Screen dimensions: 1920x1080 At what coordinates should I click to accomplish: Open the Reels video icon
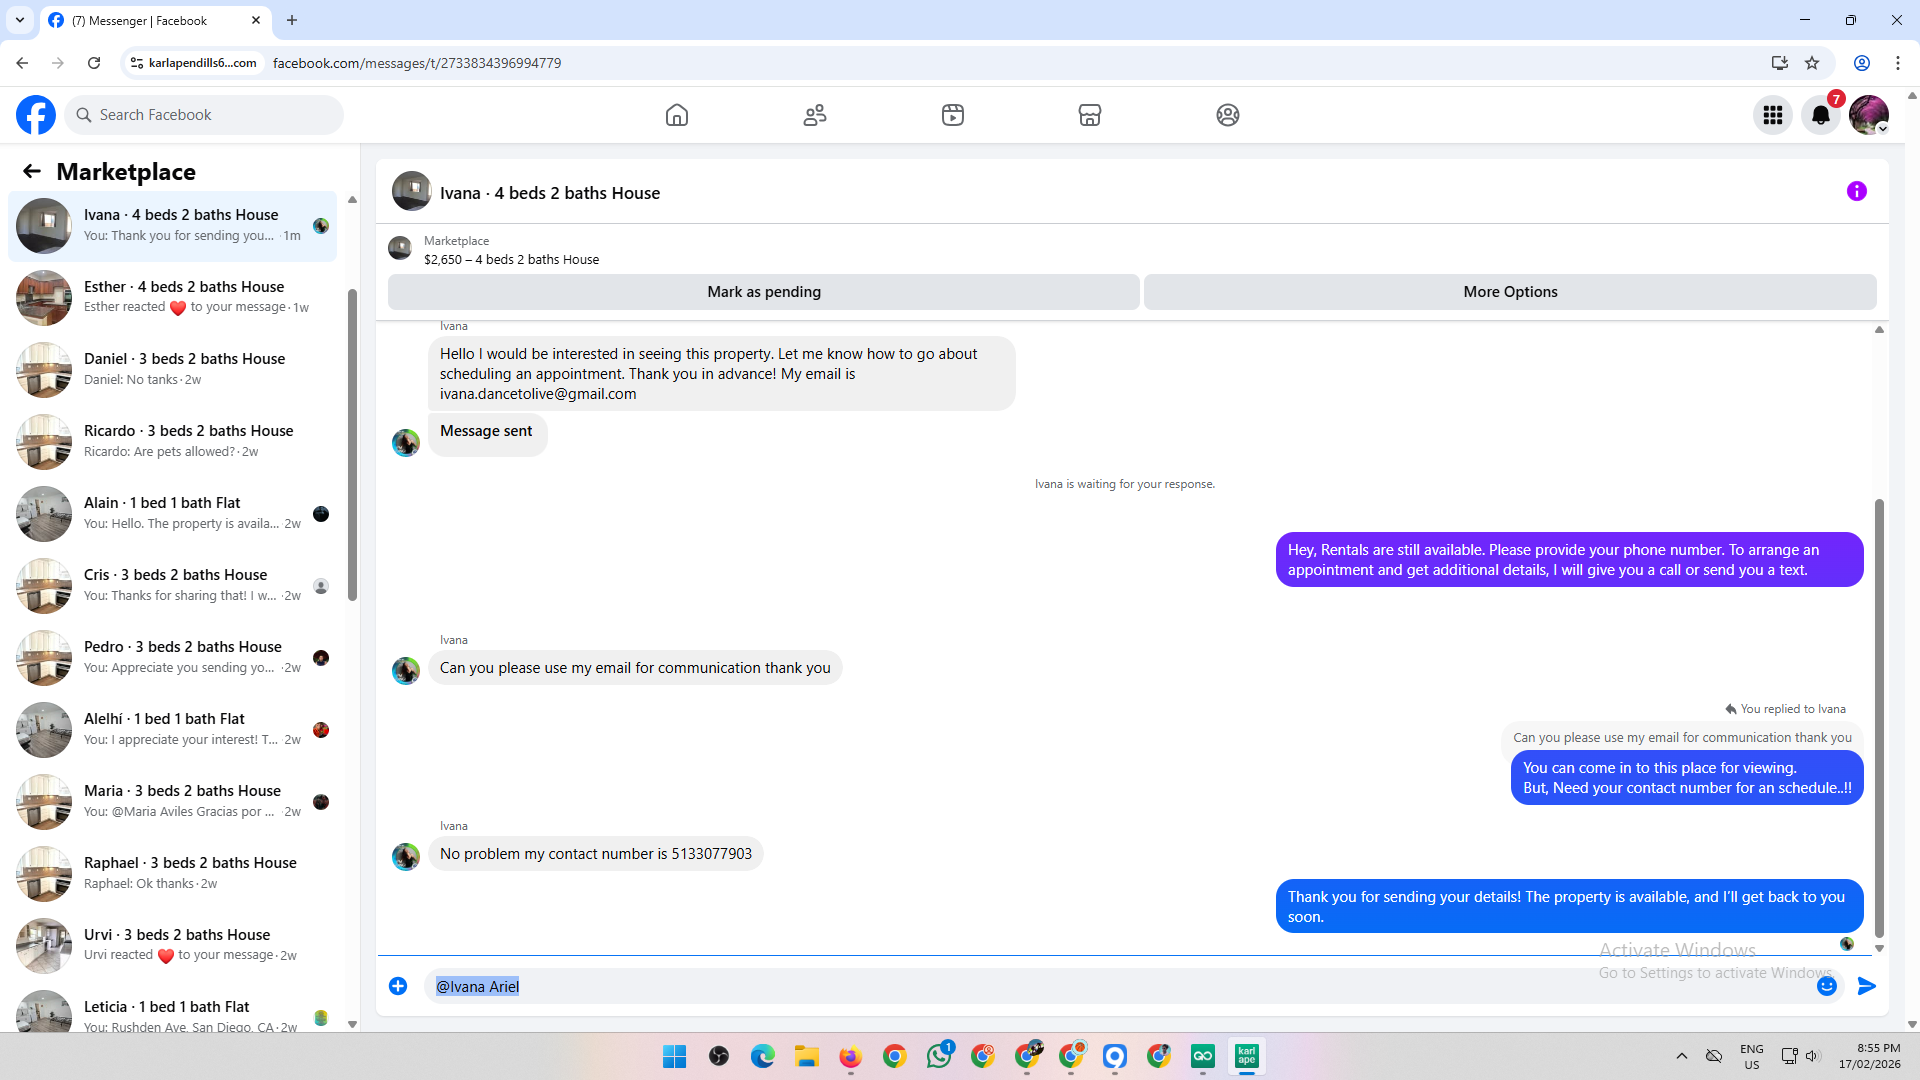coord(953,115)
